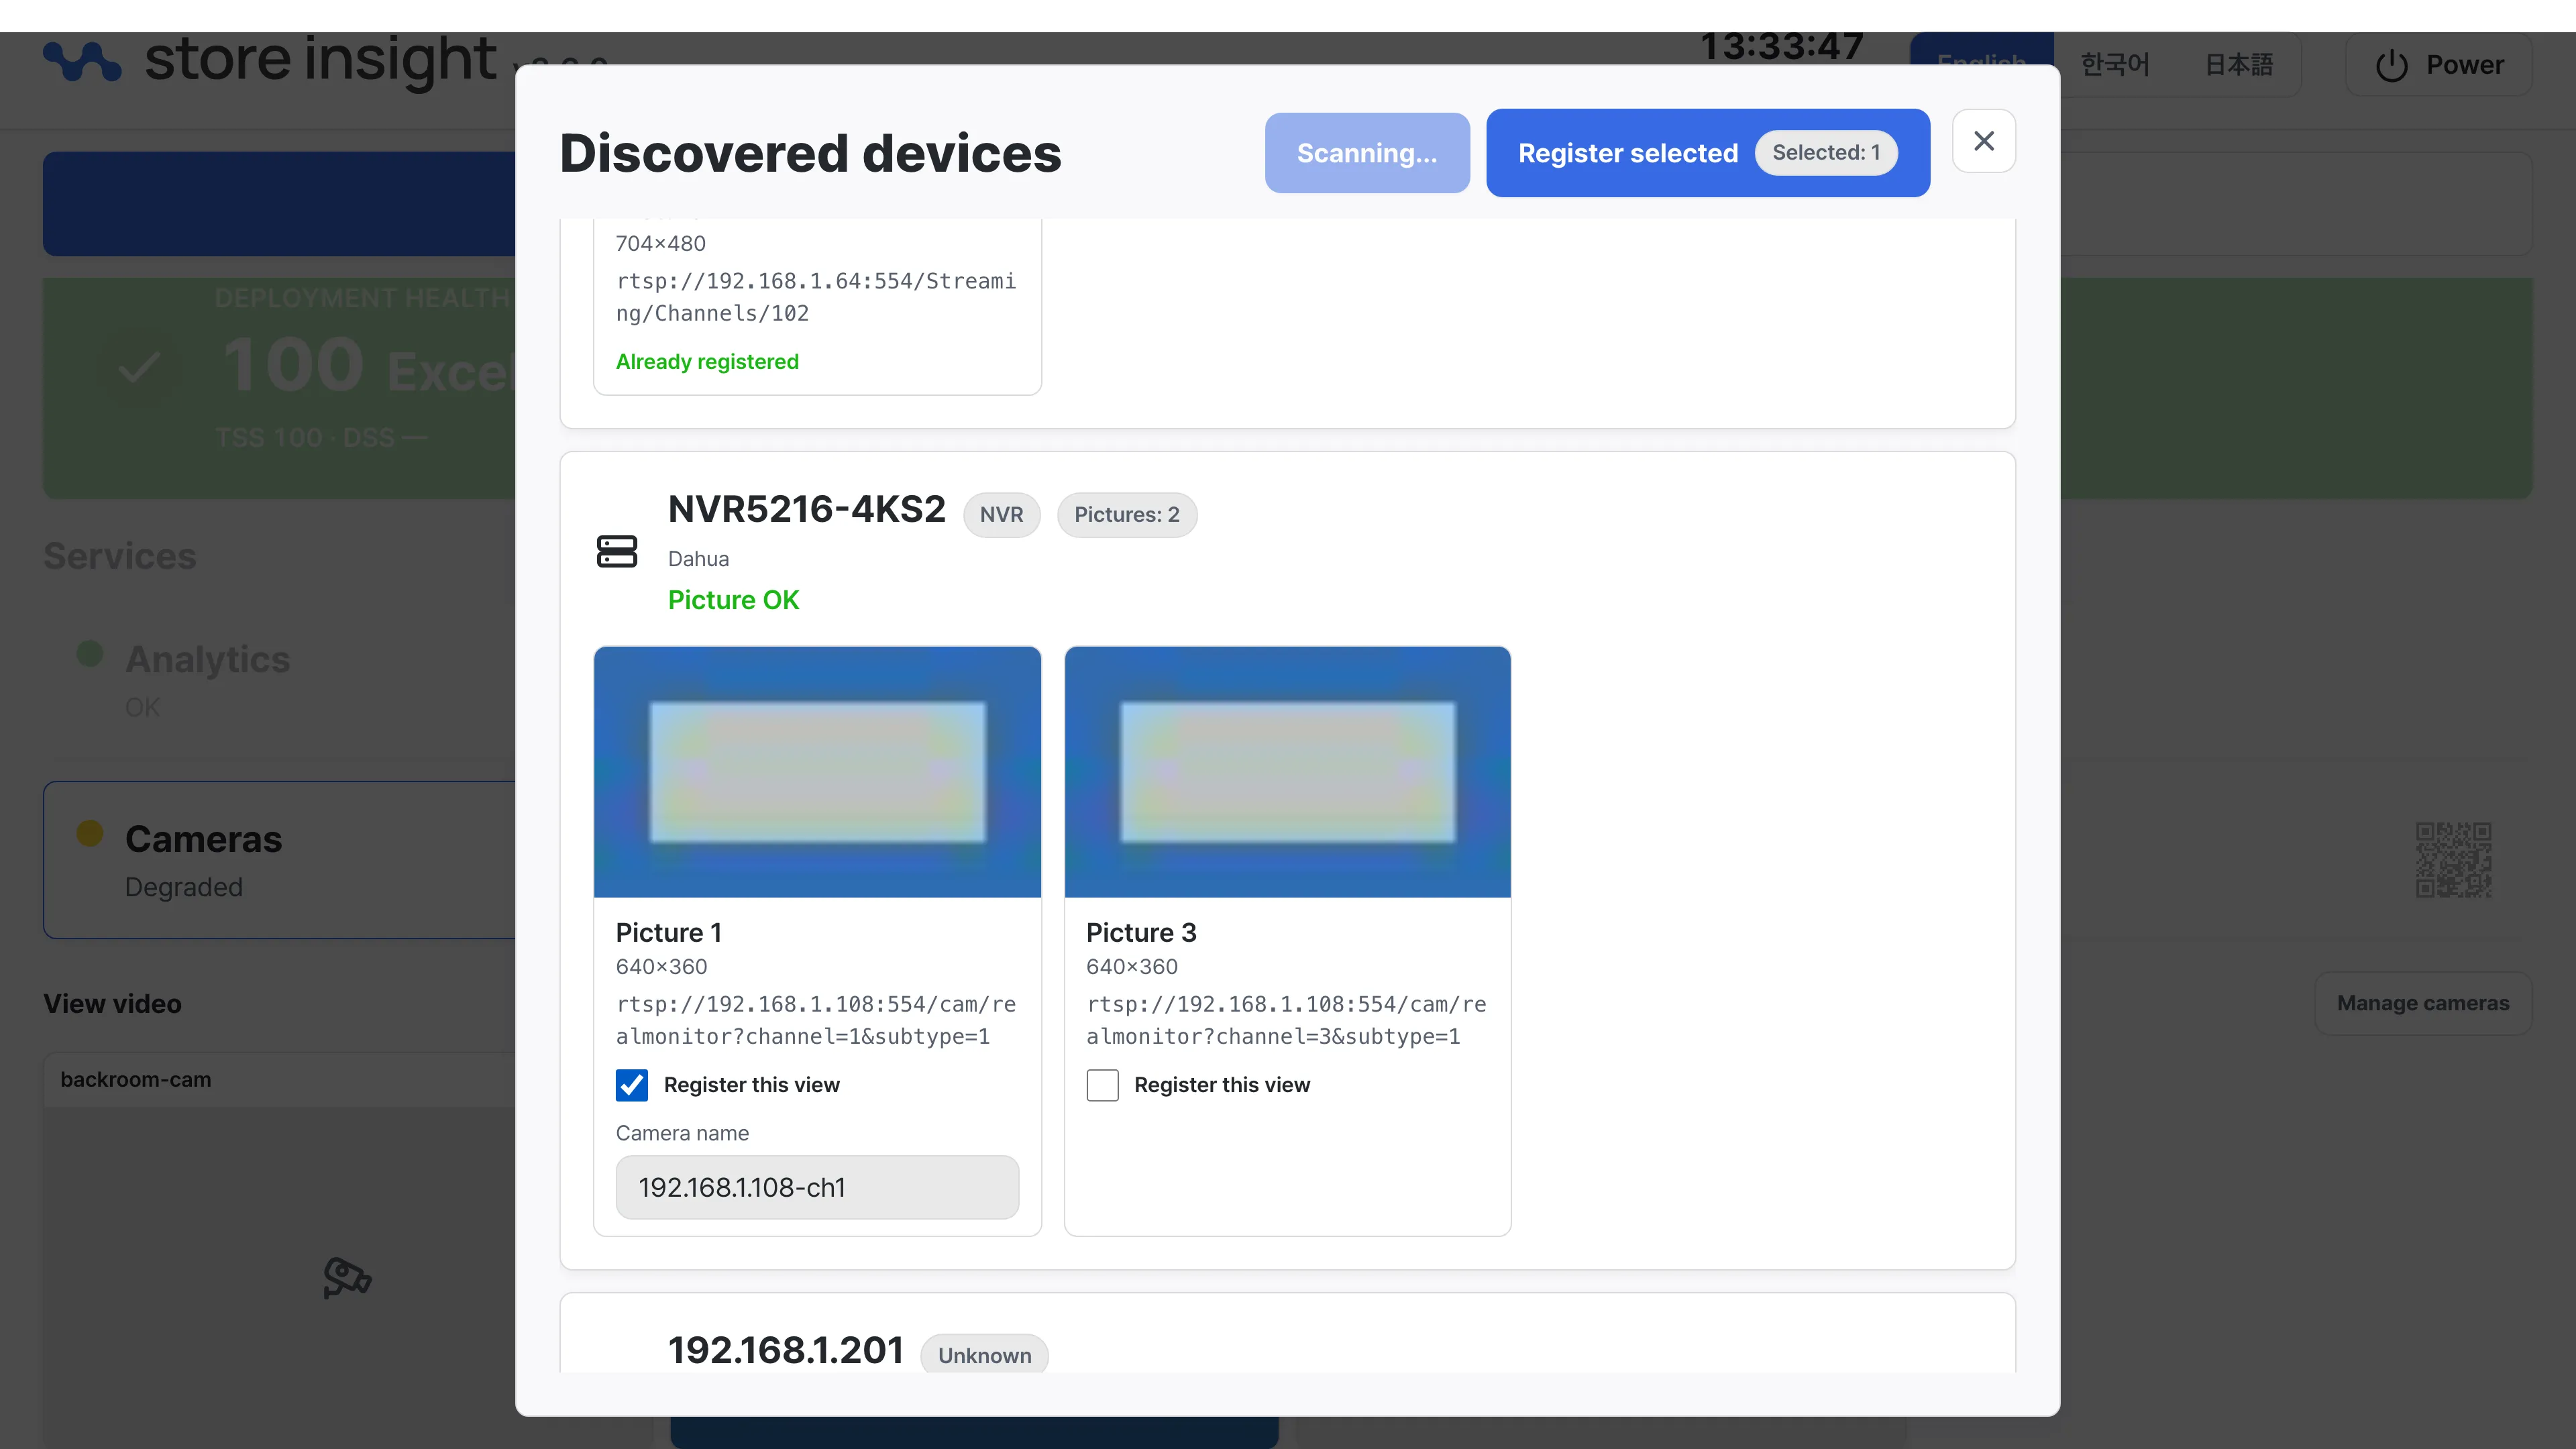Click the 640×360 resolution under Picture 3
Image resolution: width=2576 pixels, height=1449 pixels.
pos(1132,967)
